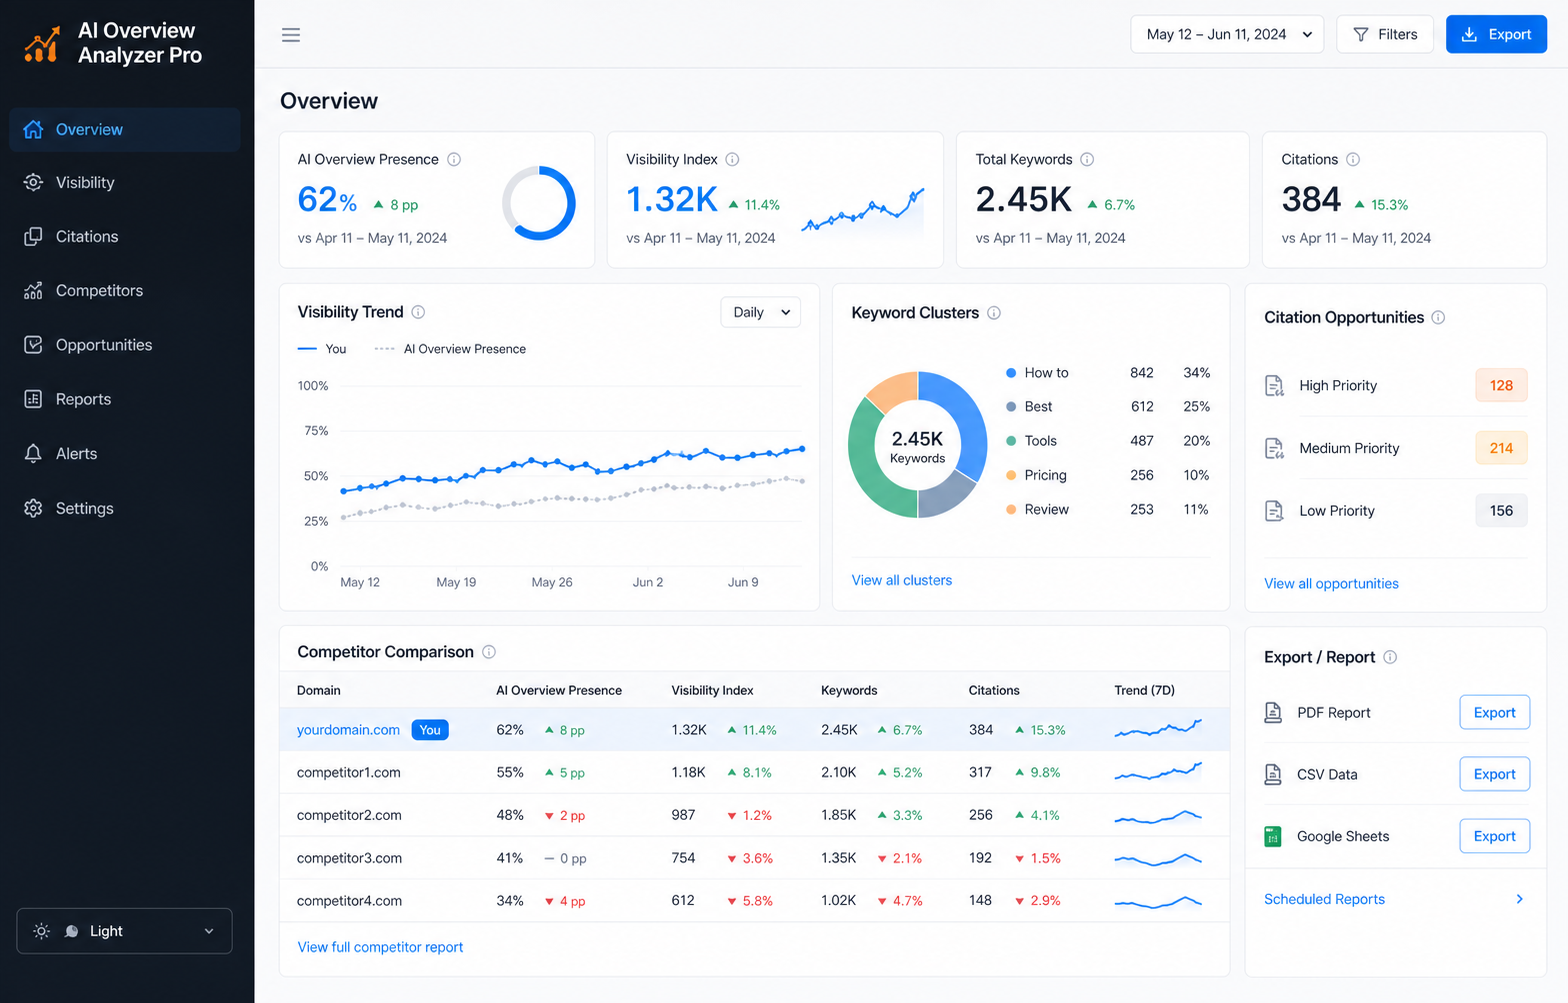This screenshot has height=1003, width=1568.
Task: Click competitor3.com row domain
Action: (349, 859)
